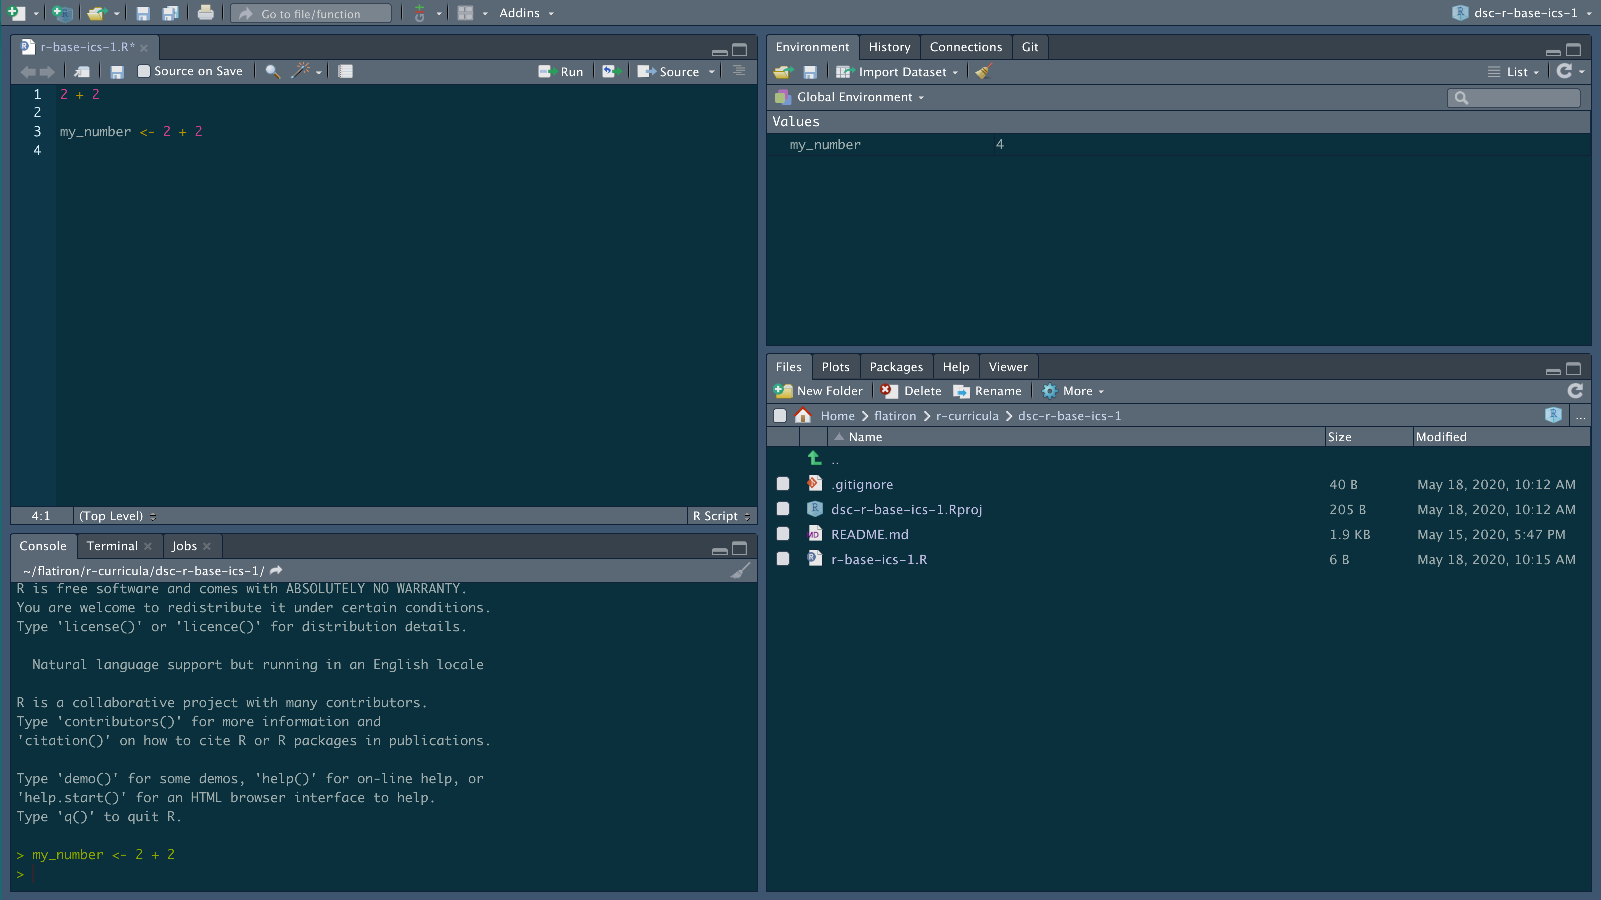Switch to the Connections tab
1601x900 pixels.
[x=965, y=47]
